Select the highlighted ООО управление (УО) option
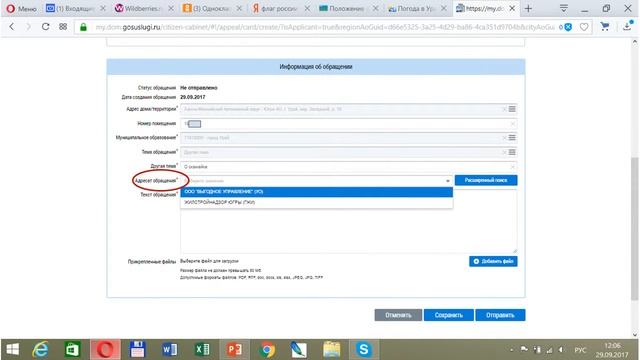 click(x=317, y=191)
